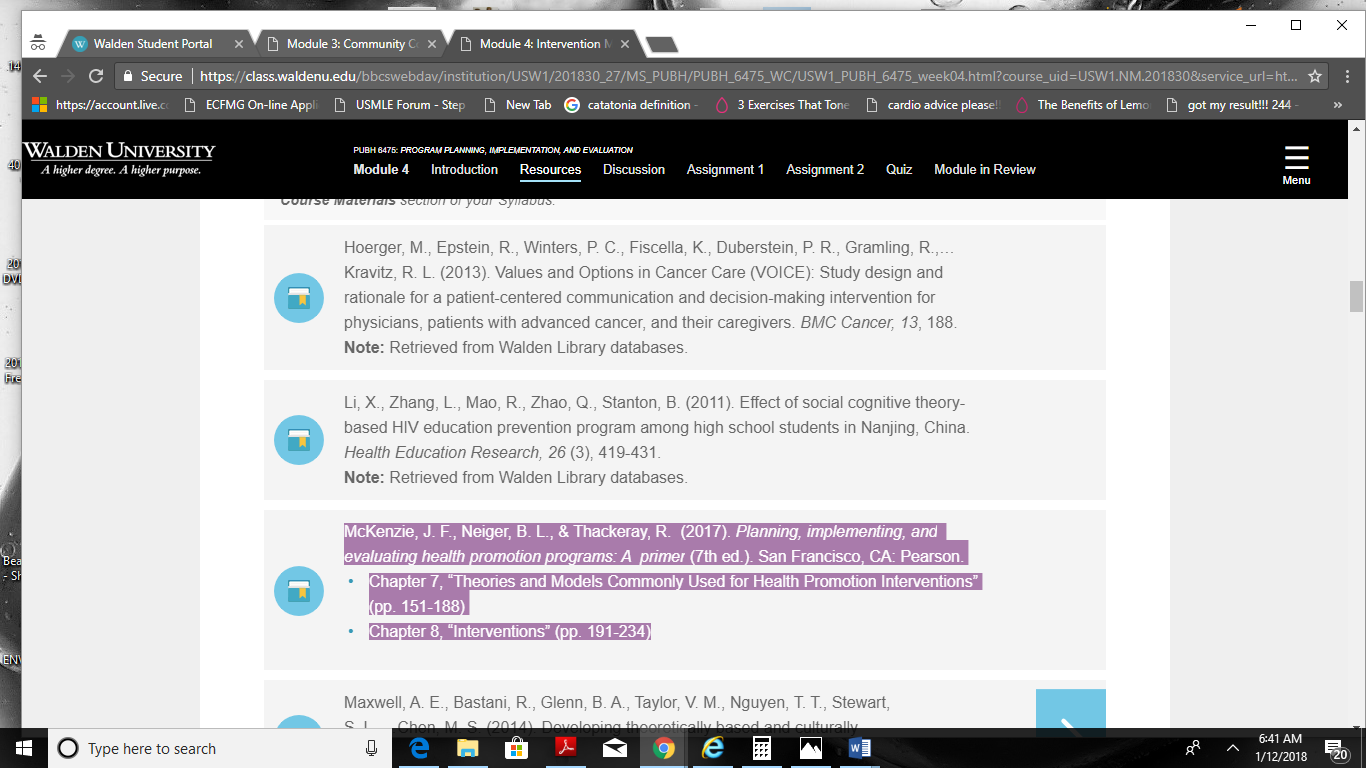The width and height of the screenshot is (1366, 768).
Task: Open Assignment 1 in the course nav
Action: coord(725,169)
